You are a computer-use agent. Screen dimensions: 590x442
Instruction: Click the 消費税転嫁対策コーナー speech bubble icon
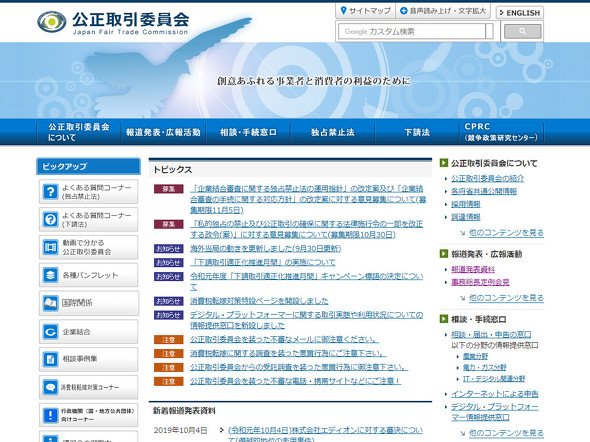[x=50, y=387]
